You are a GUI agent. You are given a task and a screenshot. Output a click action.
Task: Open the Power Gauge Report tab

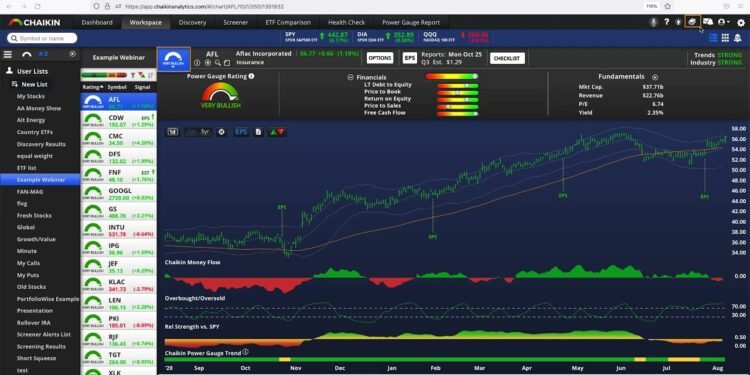(x=411, y=22)
